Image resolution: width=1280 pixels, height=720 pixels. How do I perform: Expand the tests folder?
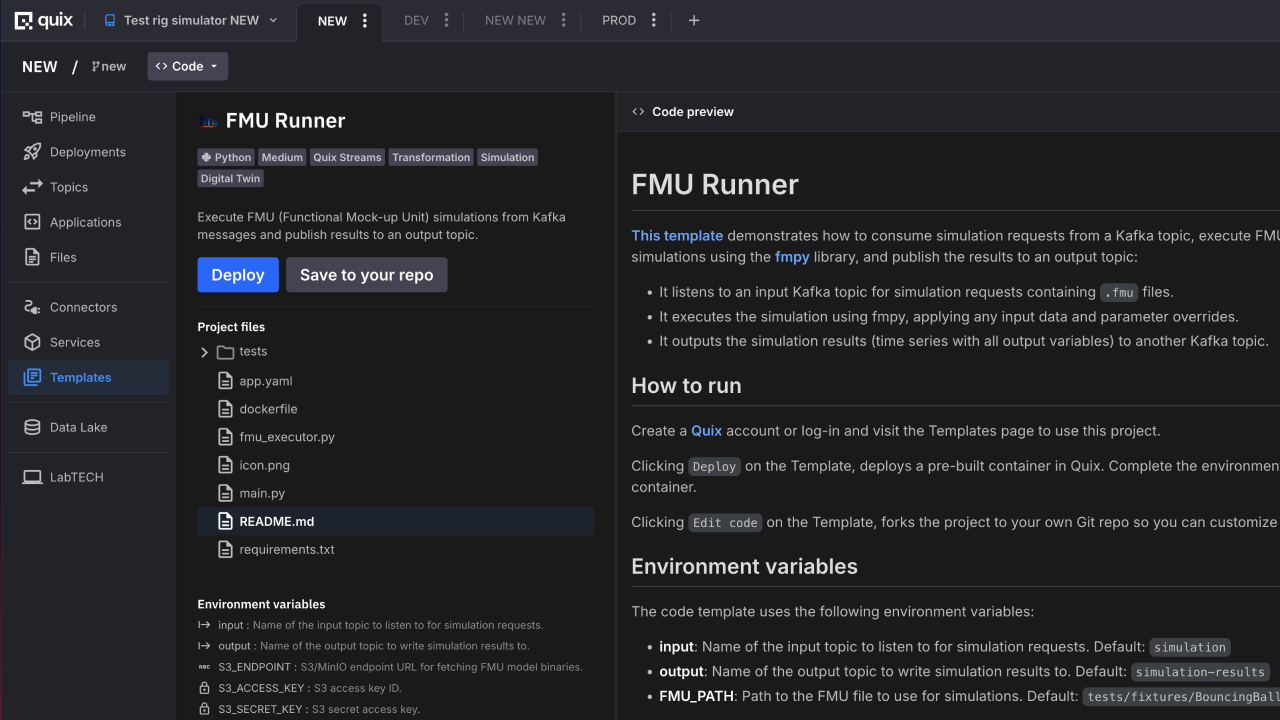click(x=205, y=352)
